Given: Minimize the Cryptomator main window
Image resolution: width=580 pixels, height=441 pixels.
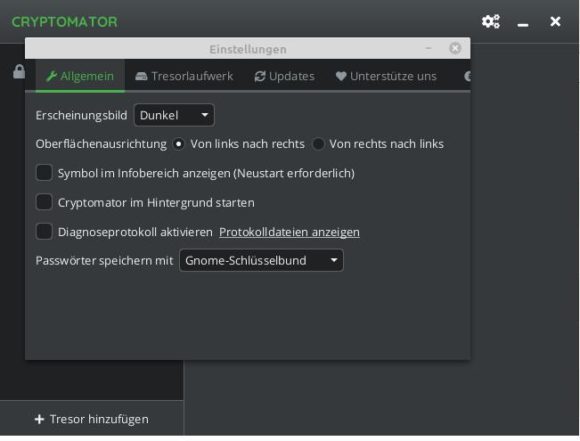Looking at the screenshot, I should [523, 24].
